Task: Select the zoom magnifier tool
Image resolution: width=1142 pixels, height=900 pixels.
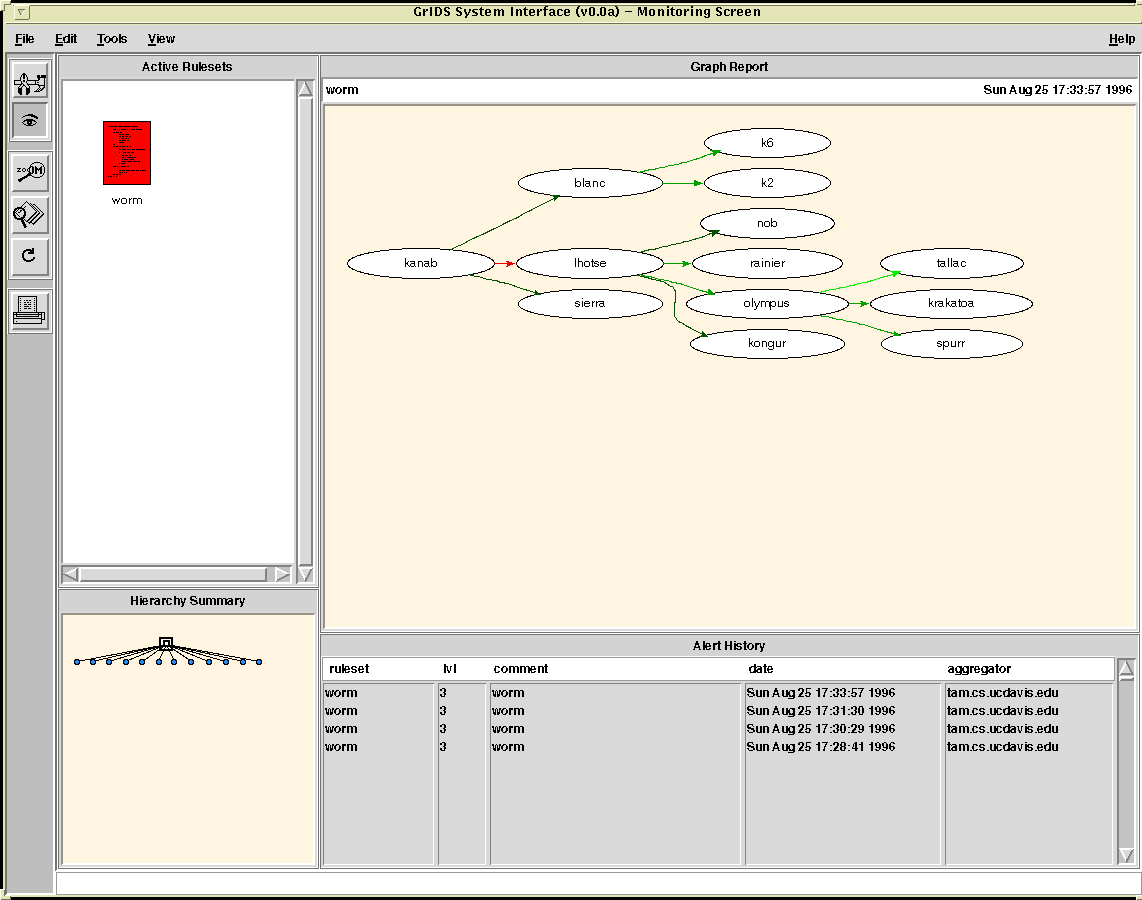Action: tap(30, 173)
